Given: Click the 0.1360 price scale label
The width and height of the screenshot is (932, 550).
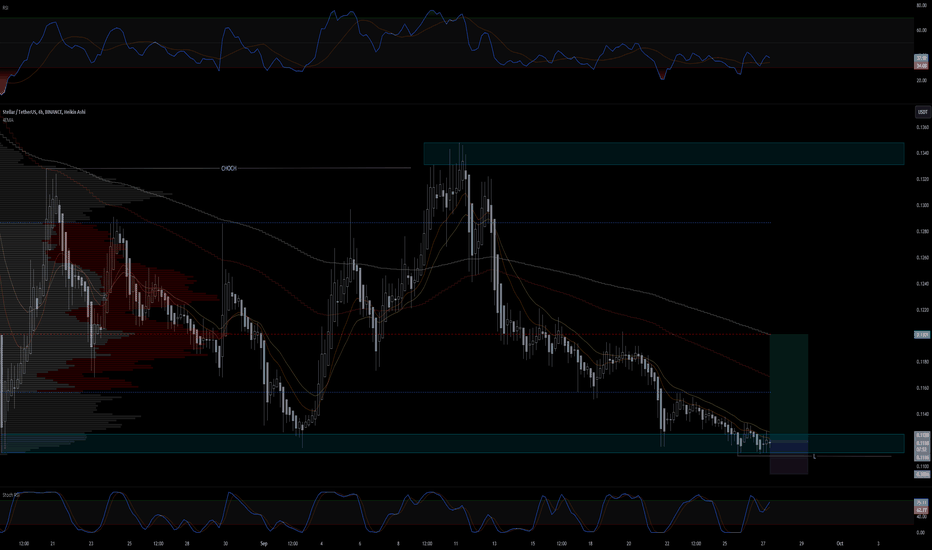Looking at the screenshot, I should [923, 127].
